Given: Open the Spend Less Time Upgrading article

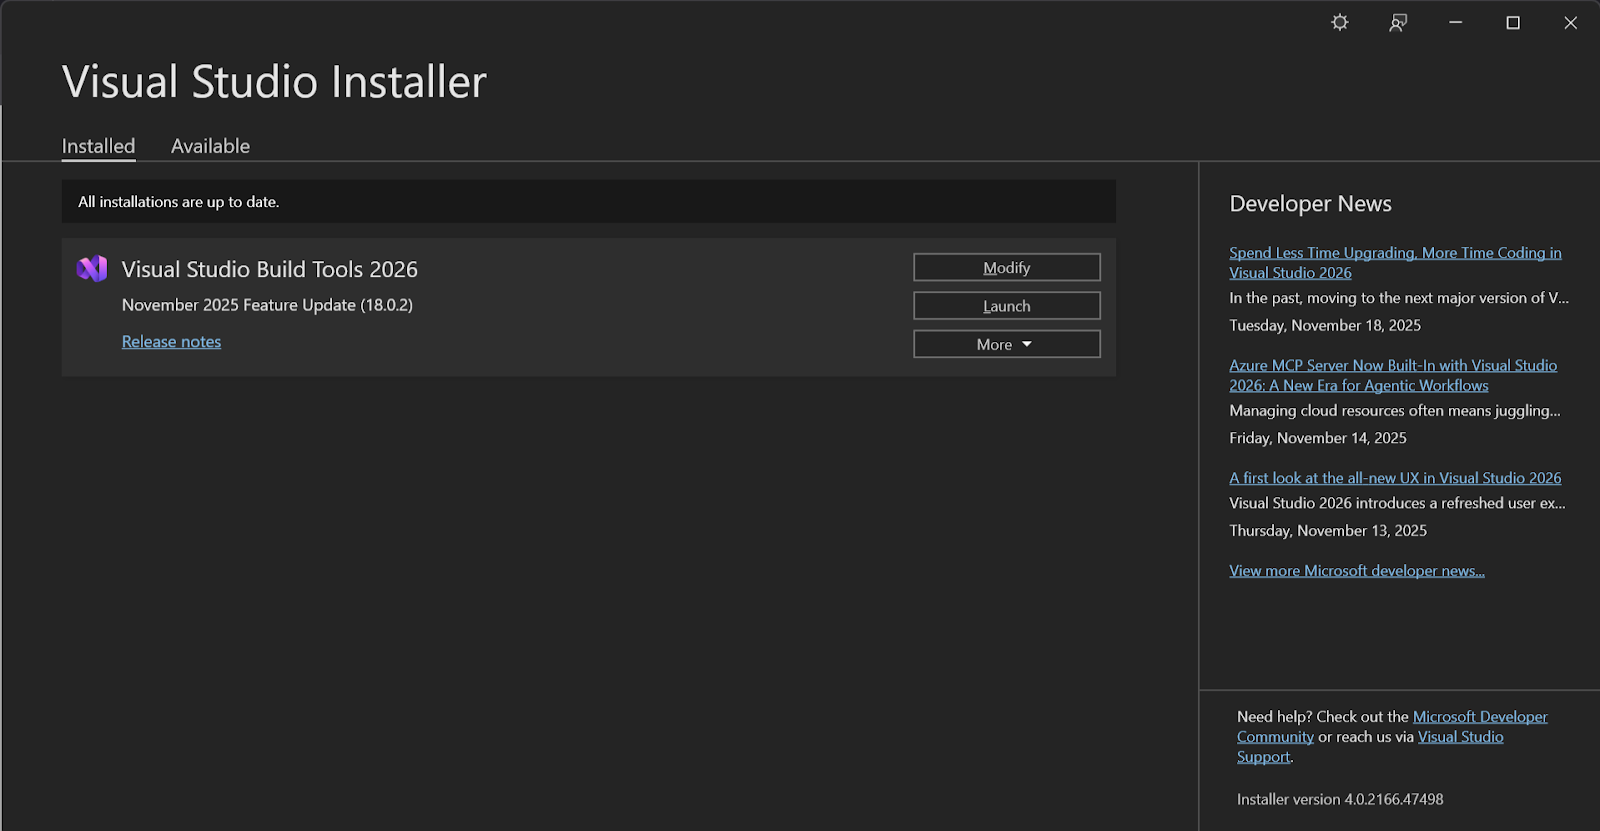Looking at the screenshot, I should coord(1394,253).
